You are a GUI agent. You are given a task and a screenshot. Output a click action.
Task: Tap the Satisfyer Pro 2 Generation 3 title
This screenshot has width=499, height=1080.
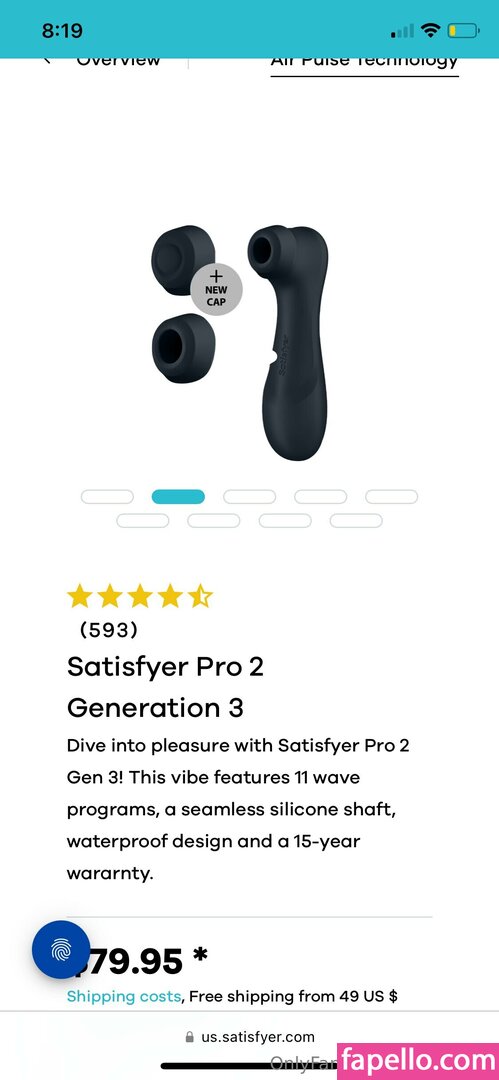tap(165, 687)
